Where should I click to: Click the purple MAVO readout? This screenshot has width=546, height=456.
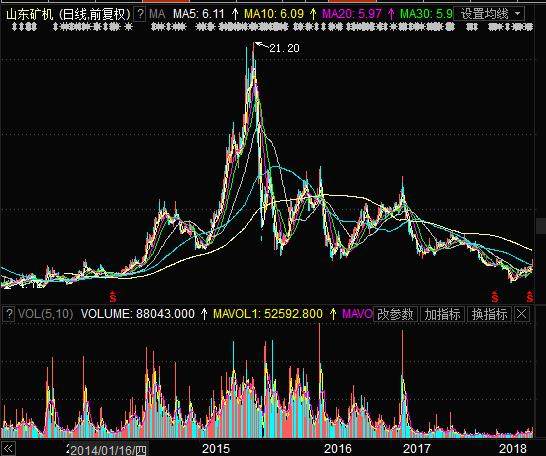pyautogui.click(x=357, y=314)
